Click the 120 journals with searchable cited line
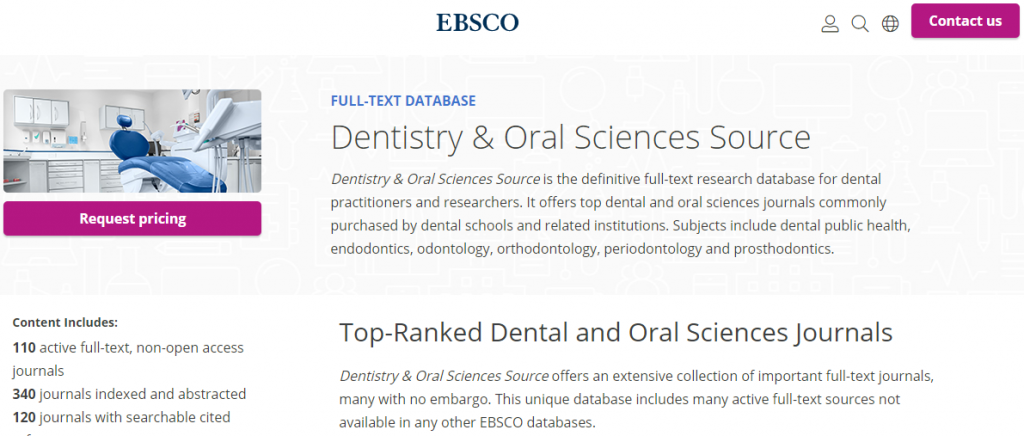The width and height of the screenshot is (1024, 436). (121, 416)
